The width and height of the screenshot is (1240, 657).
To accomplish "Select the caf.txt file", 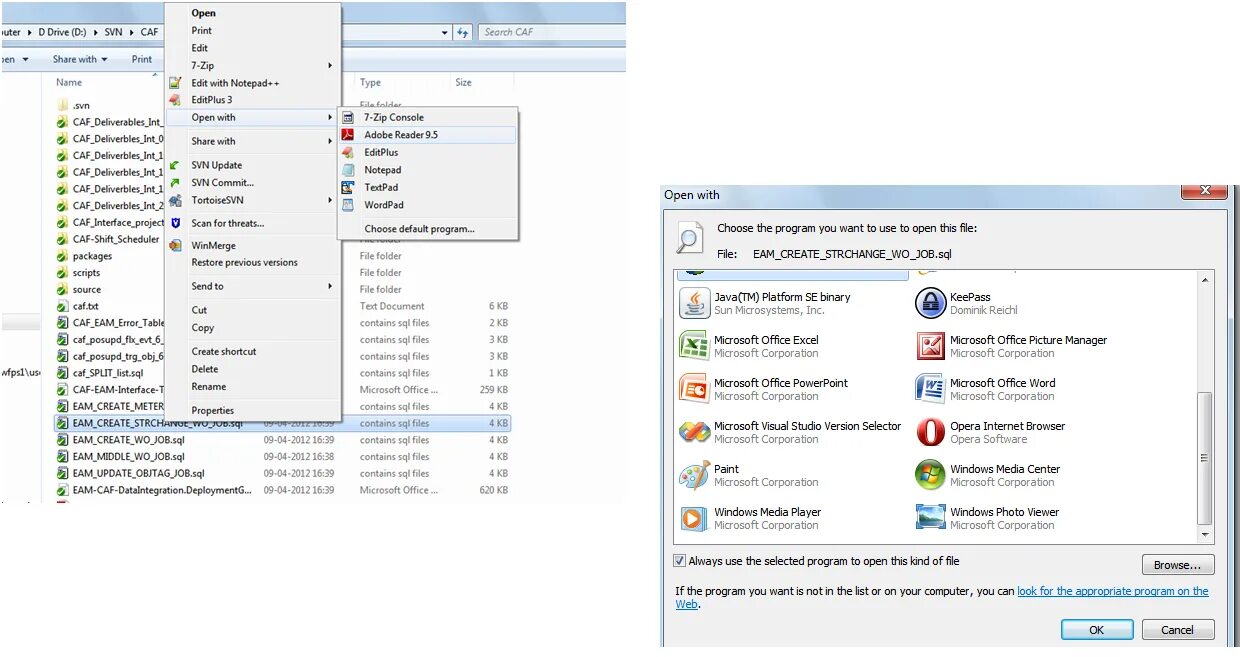I will pyautogui.click(x=85, y=307).
